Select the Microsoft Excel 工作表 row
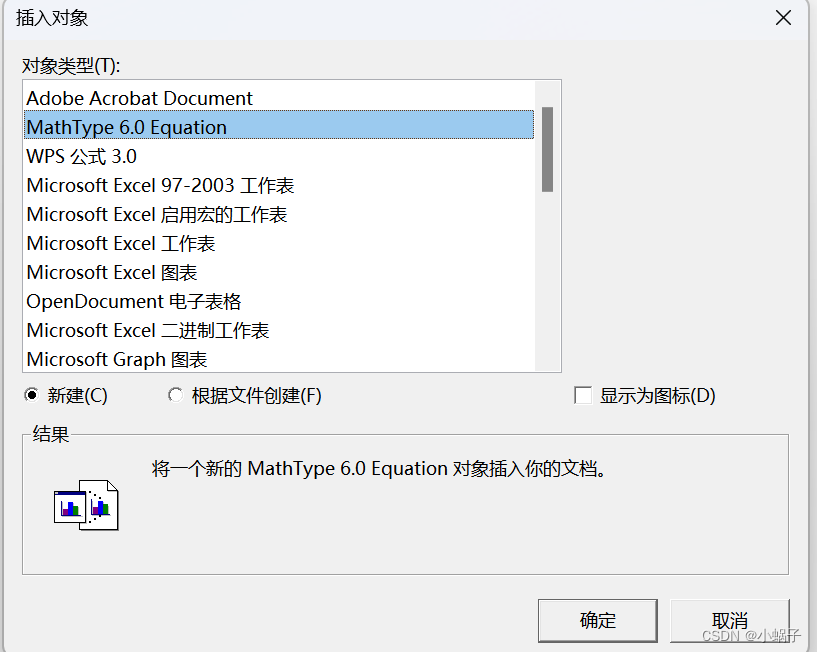The image size is (817, 652). 279,243
